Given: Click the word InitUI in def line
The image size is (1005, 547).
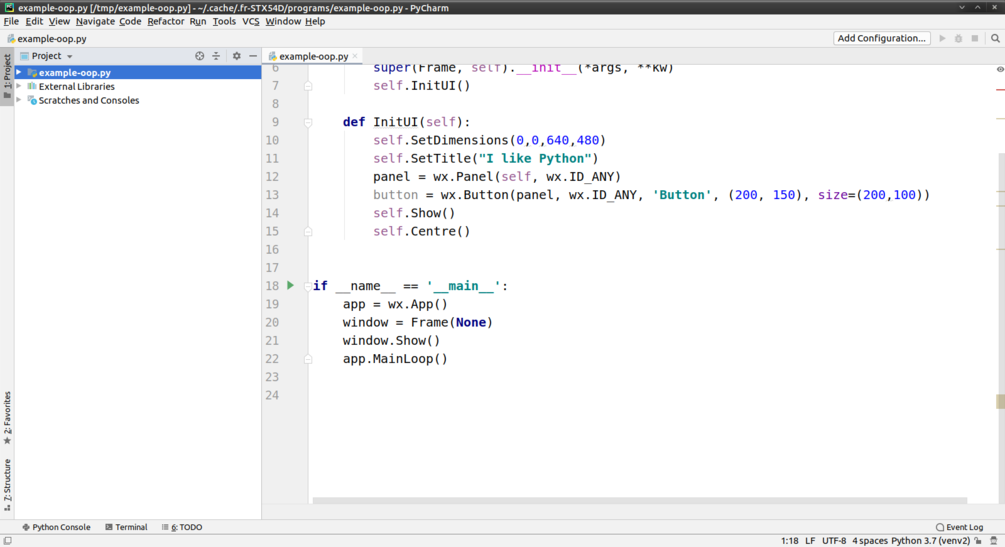Looking at the screenshot, I should coord(395,122).
